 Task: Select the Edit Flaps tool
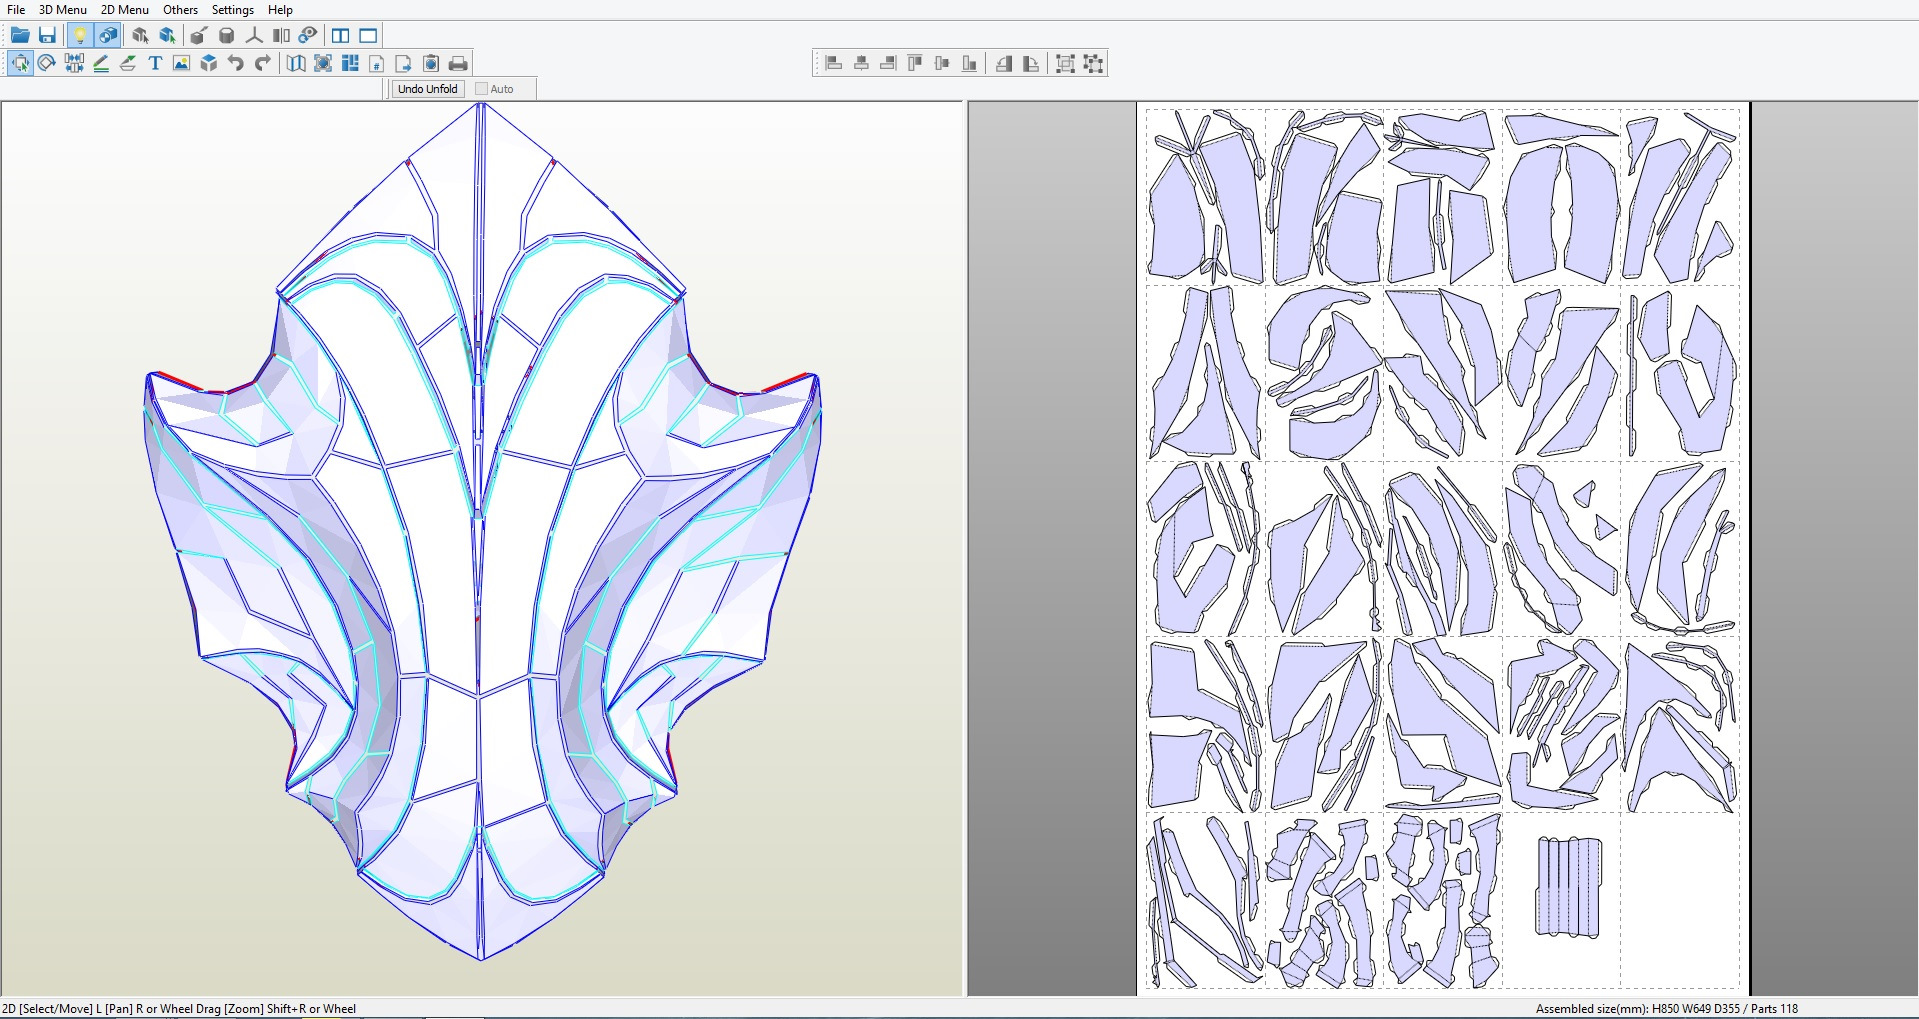(x=128, y=64)
